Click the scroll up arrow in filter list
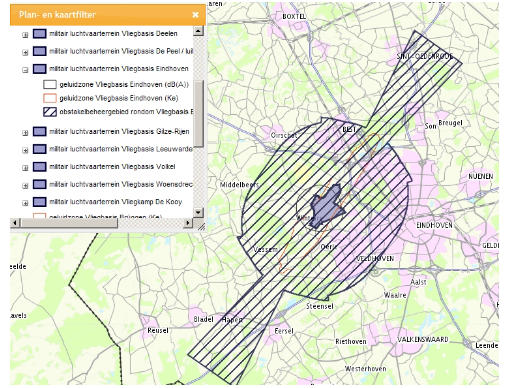Viewport: 508px width, 388px height. coord(198,31)
